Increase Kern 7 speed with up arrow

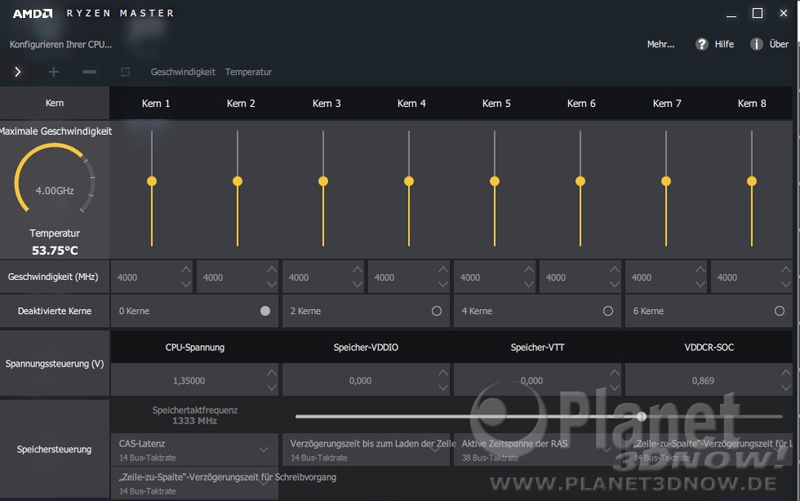701,269
